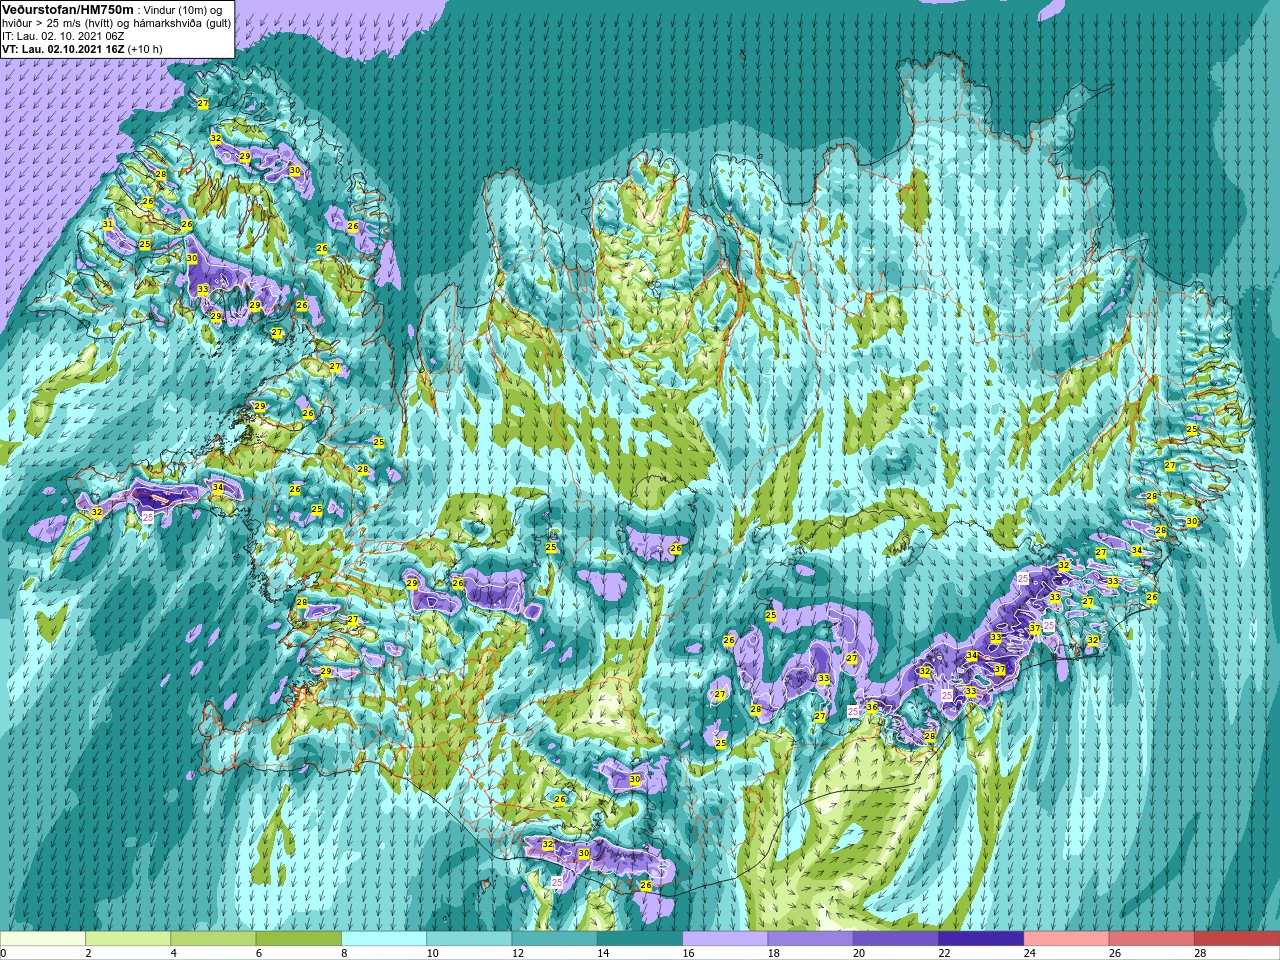Select the light lavender 16–18 m/s legend swatch
Viewport: 1280px width, 960px height.
(725, 939)
